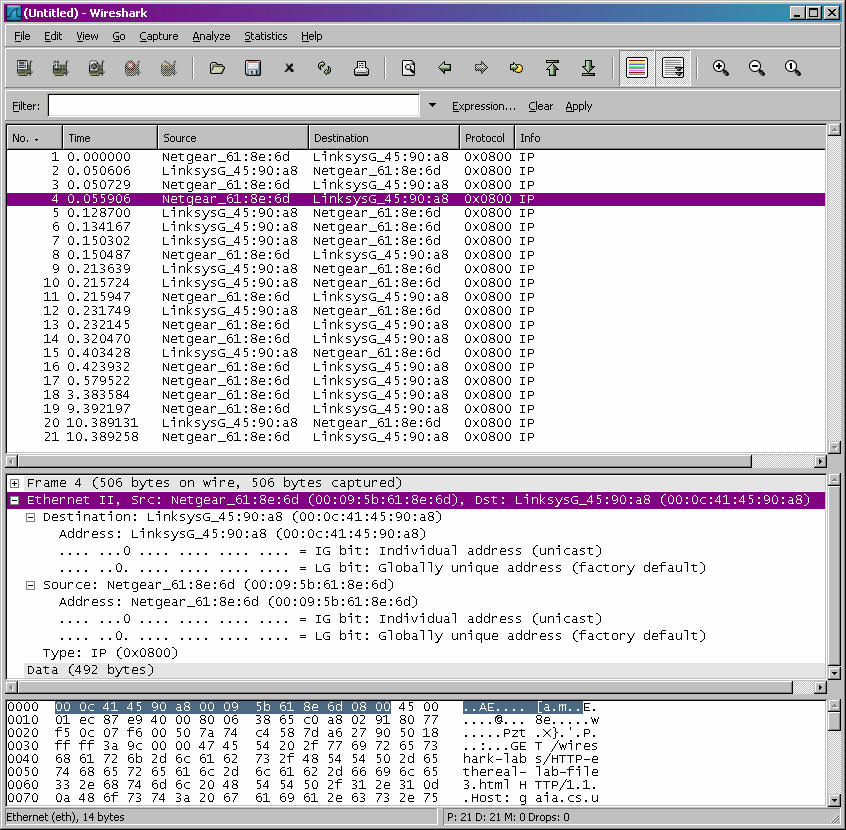Image resolution: width=846 pixels, height=830 pixels.
Task: Select Address line with 00:0c:41:45:90:a8
Action: tap(242, 534)
